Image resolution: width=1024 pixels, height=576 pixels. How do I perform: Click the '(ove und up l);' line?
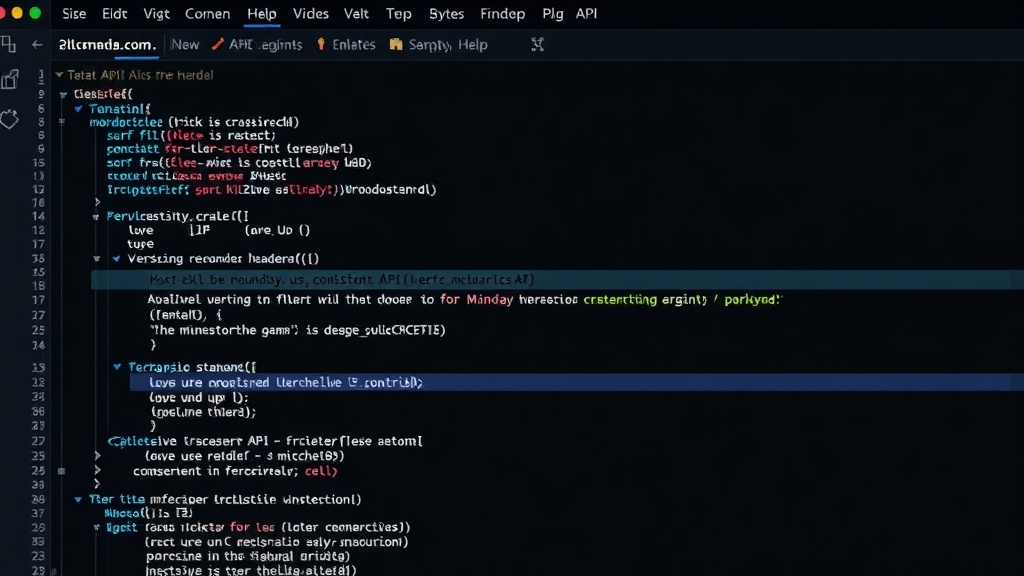[199, 398]
